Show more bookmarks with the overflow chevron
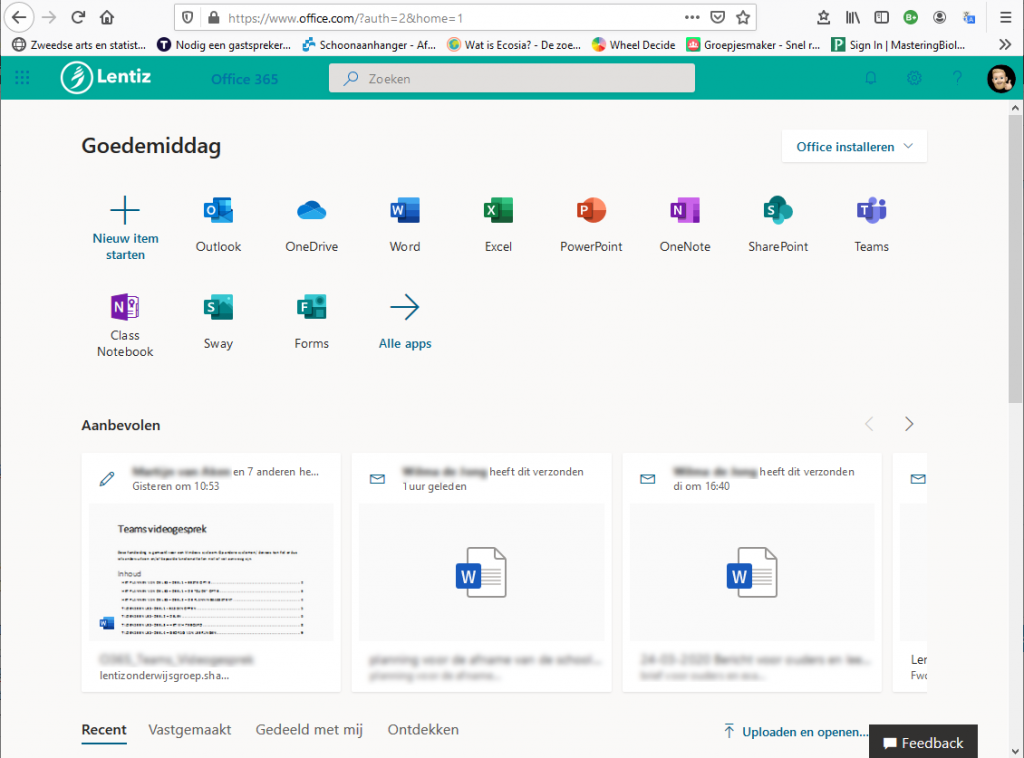The width and height of the screenshot is (1024, 758). (1005, 44)
